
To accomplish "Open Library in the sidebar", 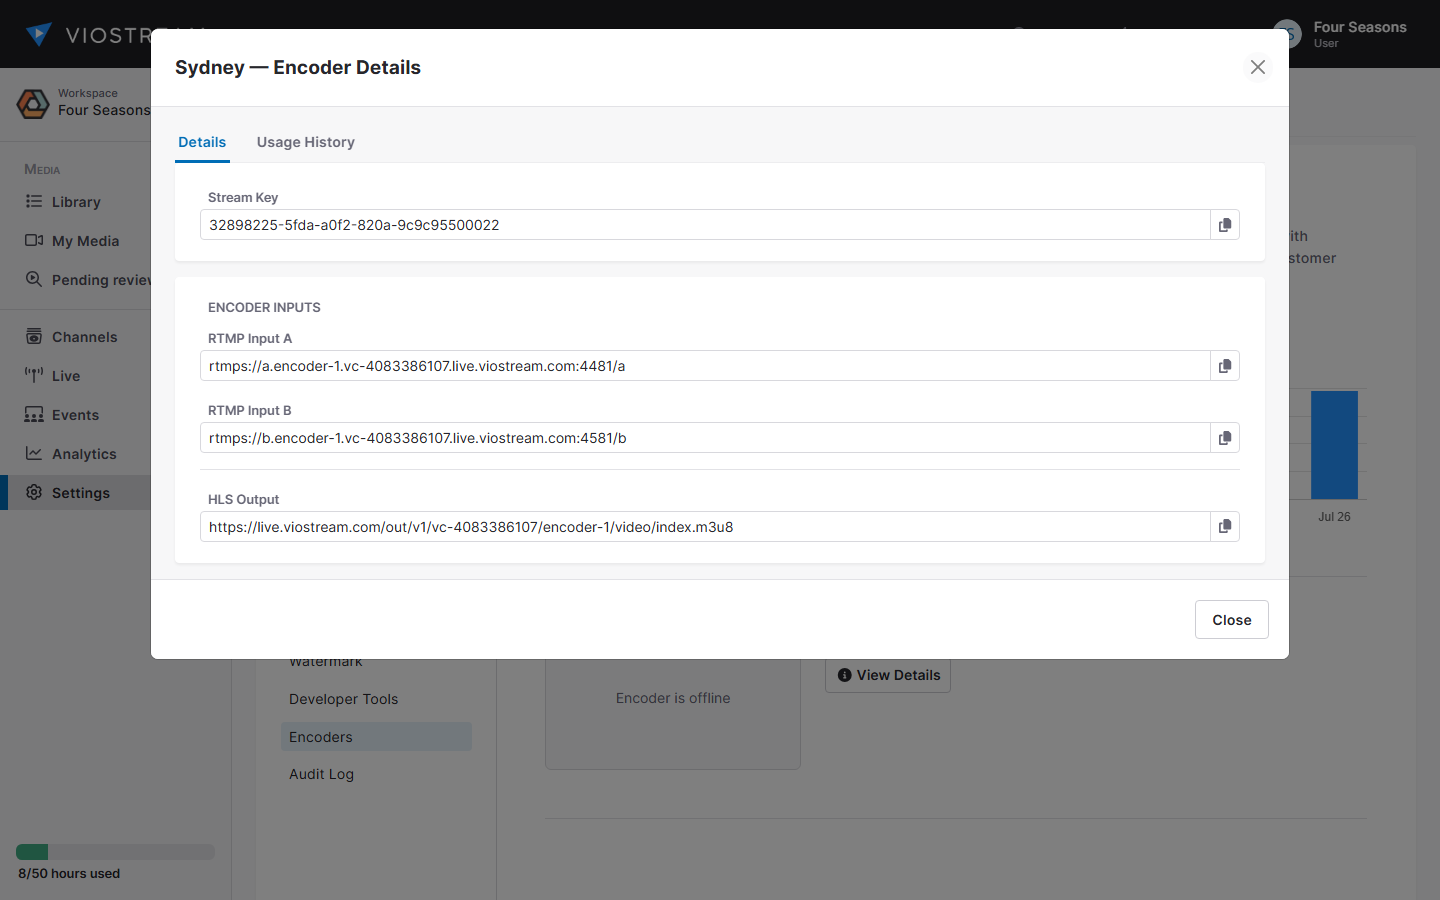I will pyautogui.click(x=76, y=202).
